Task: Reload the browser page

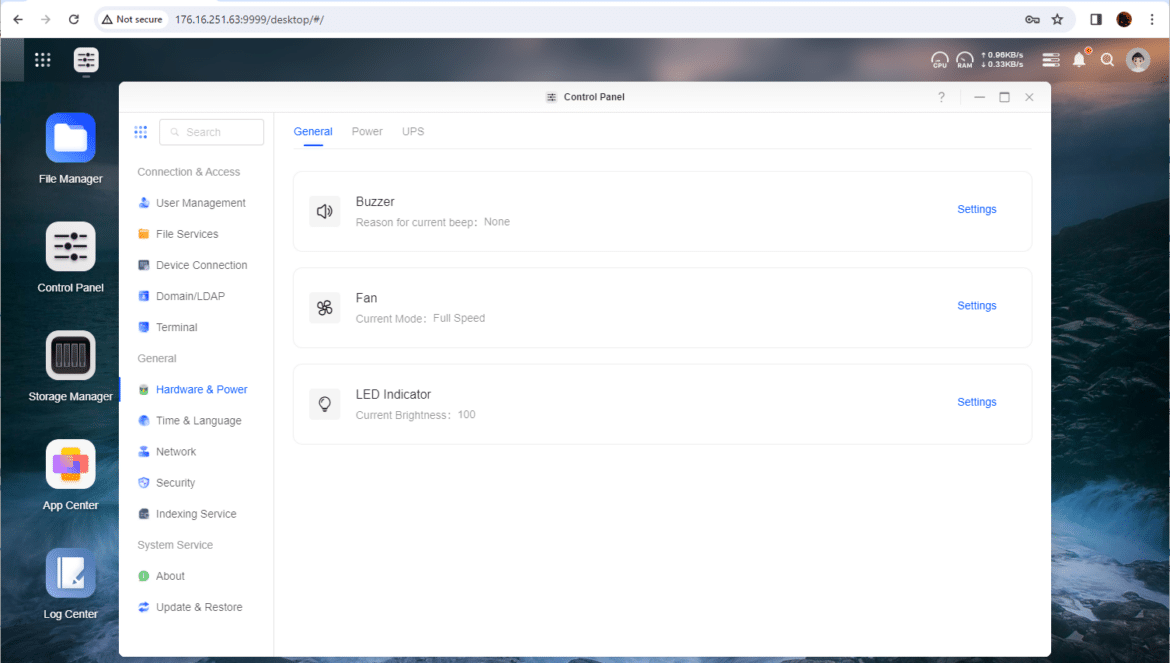Action: tap(74, 19)
